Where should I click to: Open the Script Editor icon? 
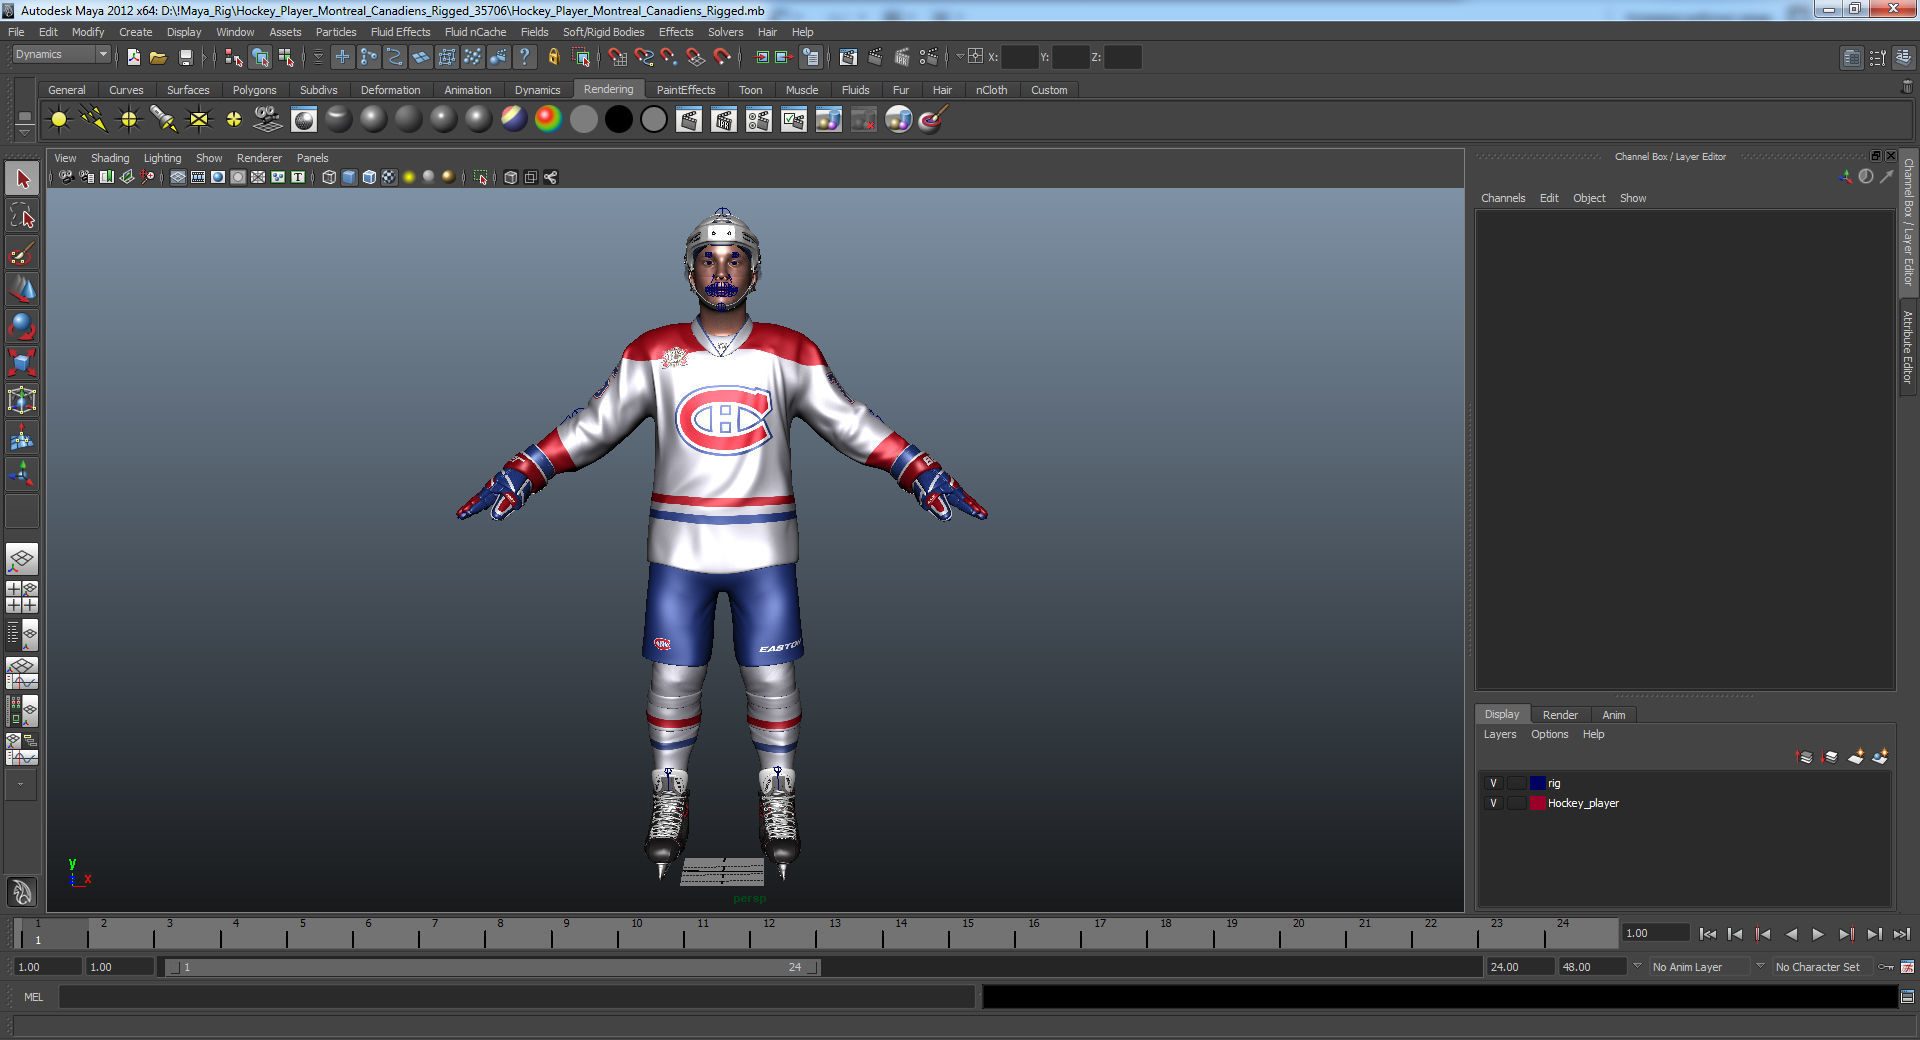(1907, 997)
